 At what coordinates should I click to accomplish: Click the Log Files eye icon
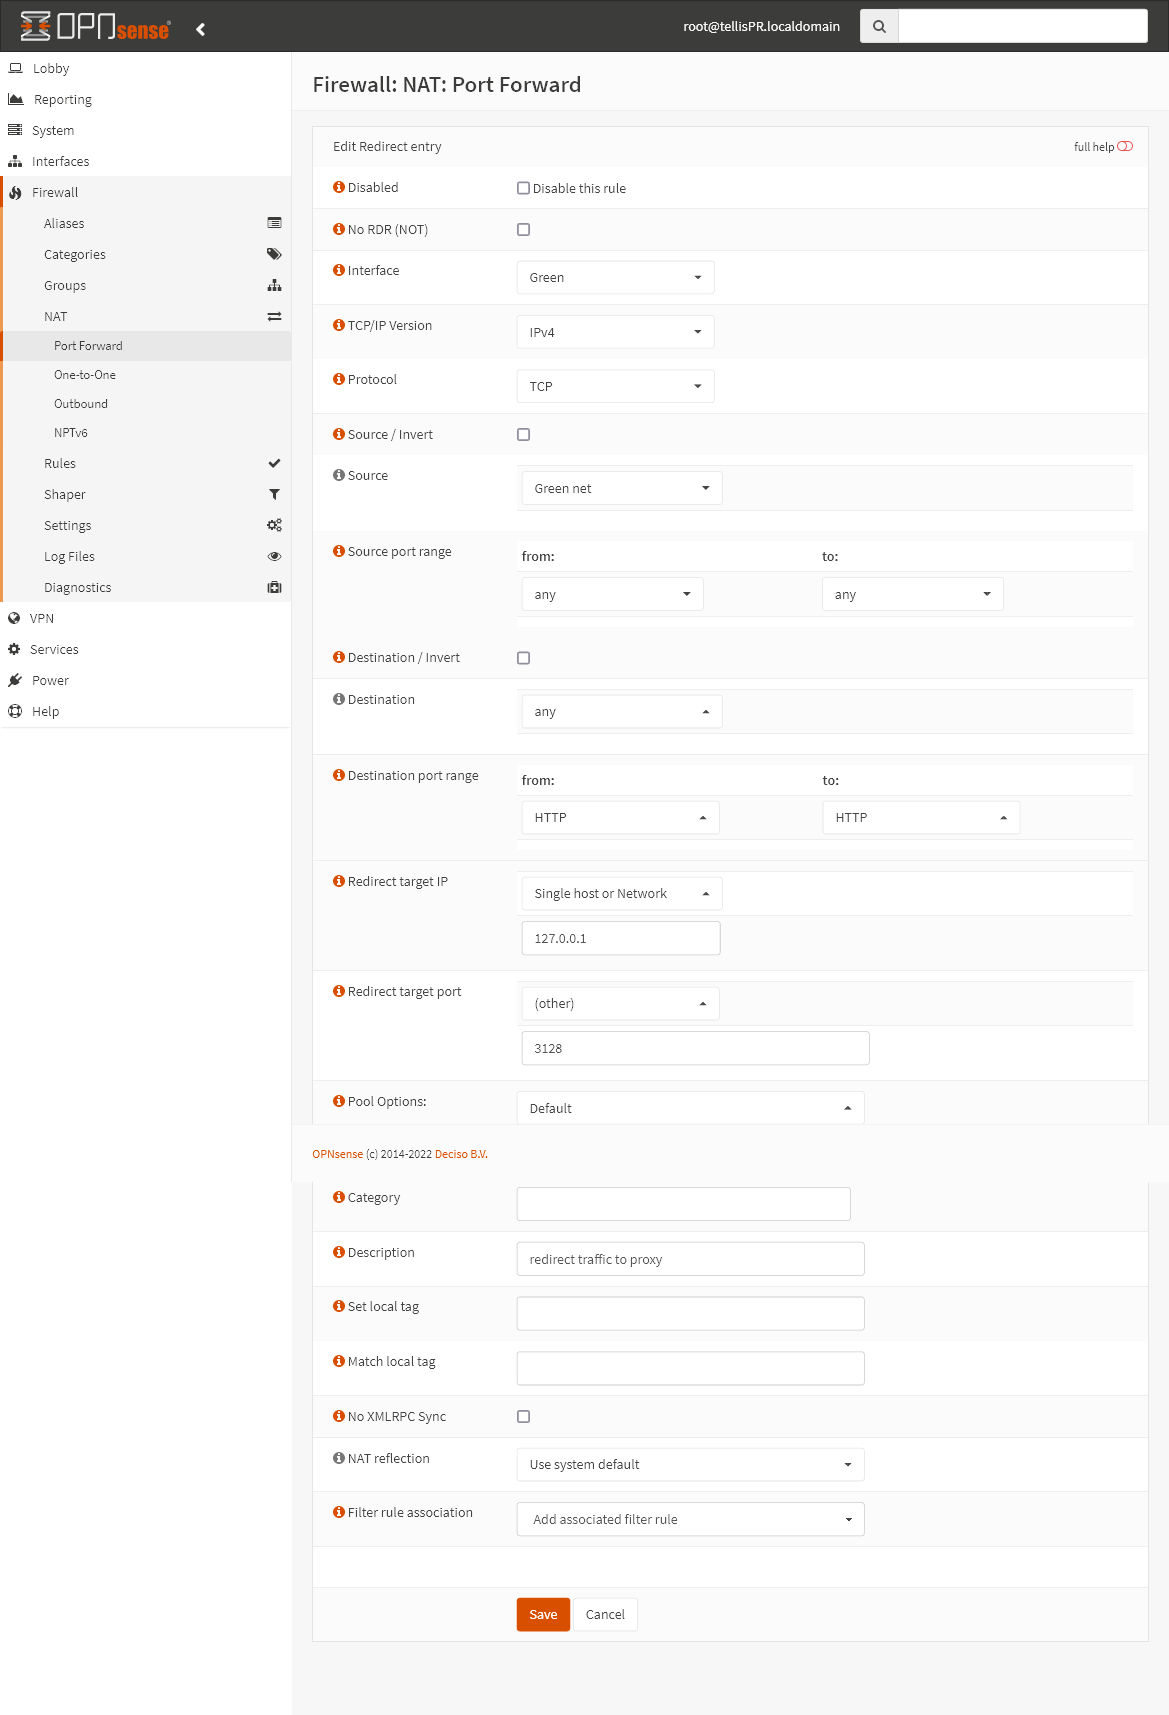tap(274, 556)
